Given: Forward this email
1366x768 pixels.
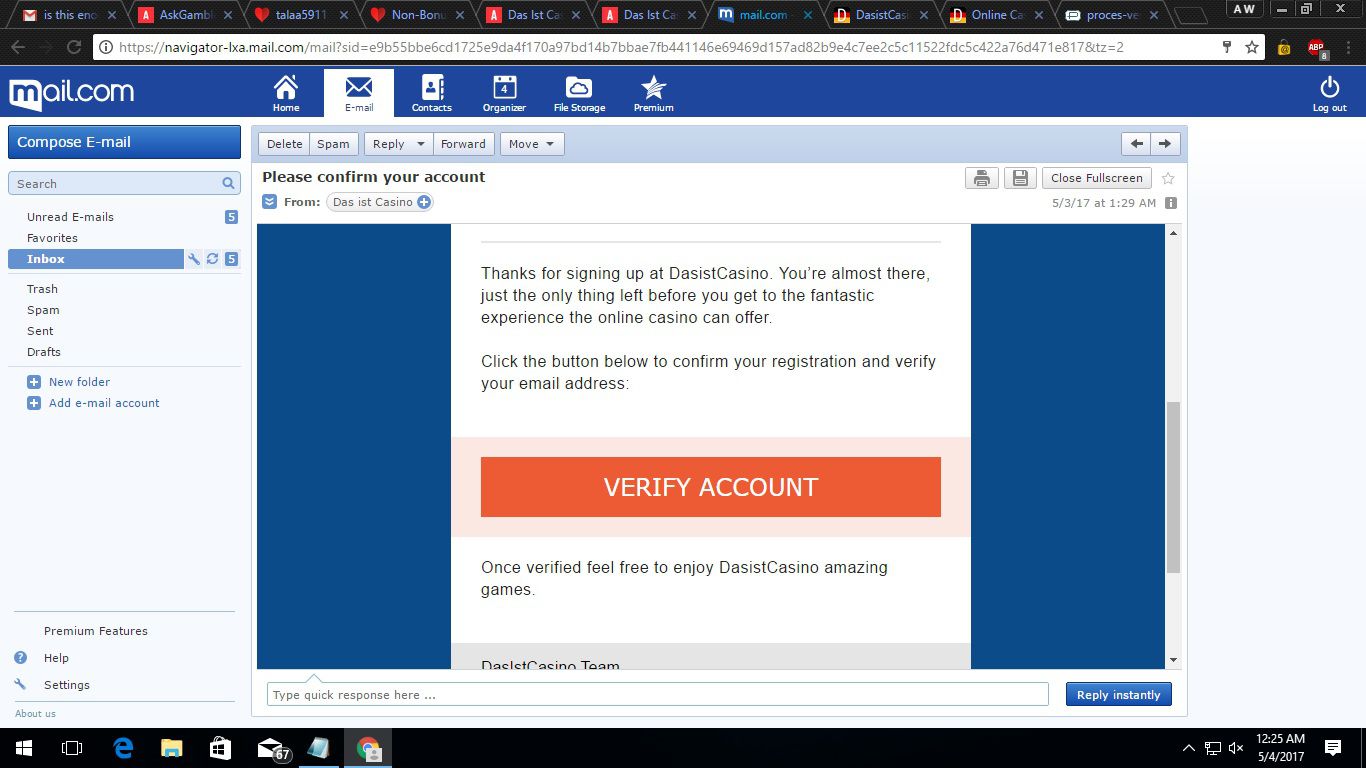Looking at the screenshot, I should pyautogui.click(x=463, y=144).
